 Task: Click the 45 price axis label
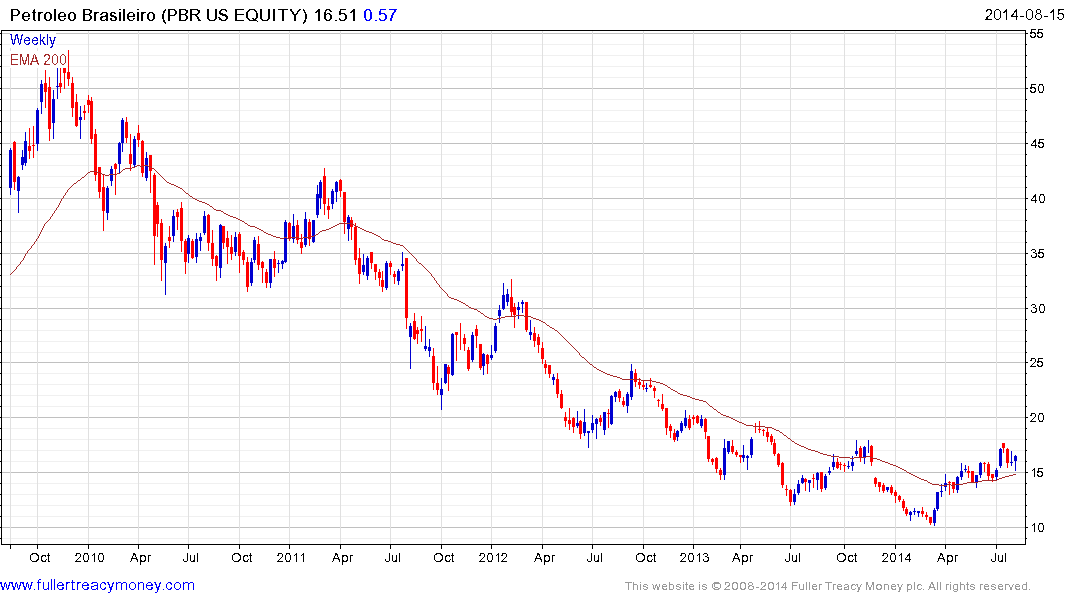1037,143
